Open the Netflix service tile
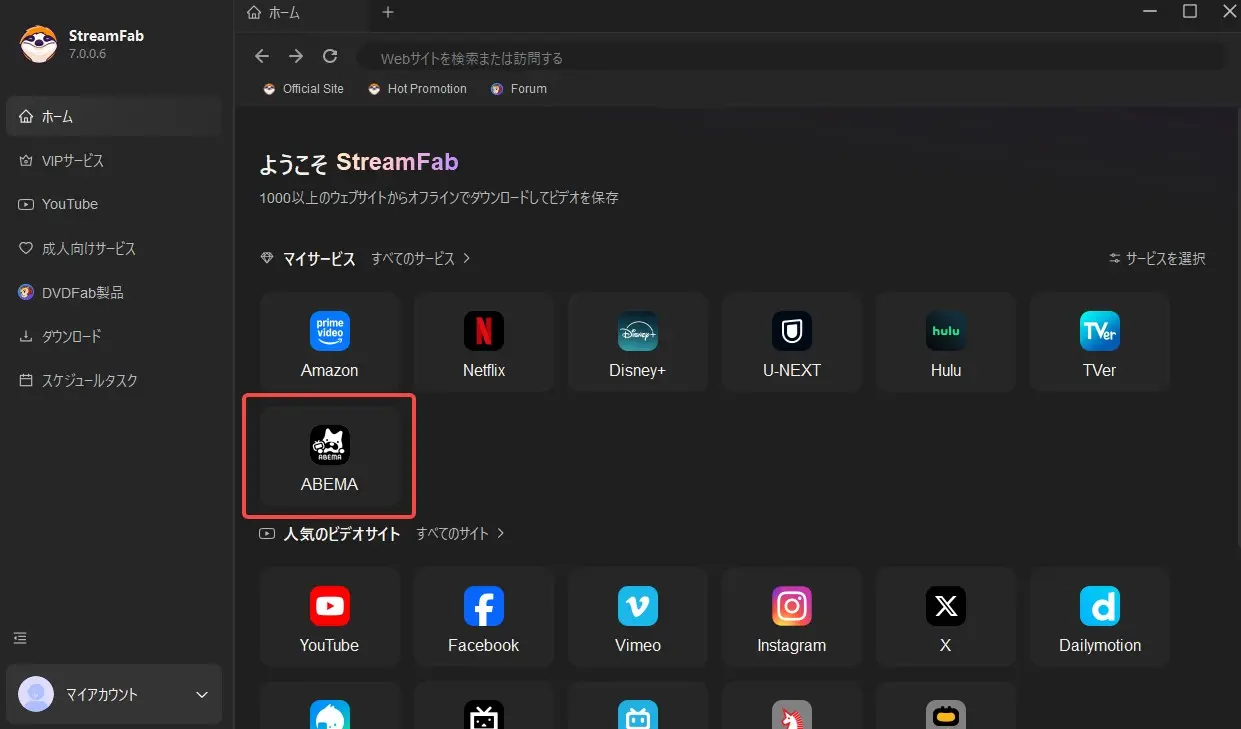This screenshot has width=1241, height=729. [x=484, y=341]
